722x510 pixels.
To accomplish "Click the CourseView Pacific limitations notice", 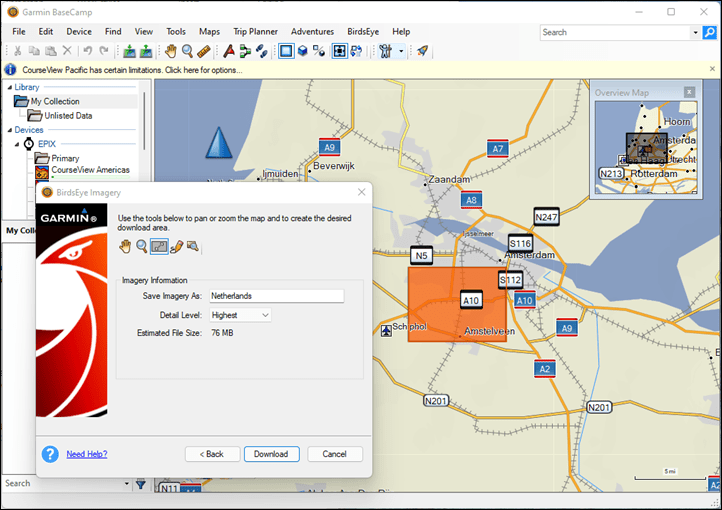I will pos(132,70).
